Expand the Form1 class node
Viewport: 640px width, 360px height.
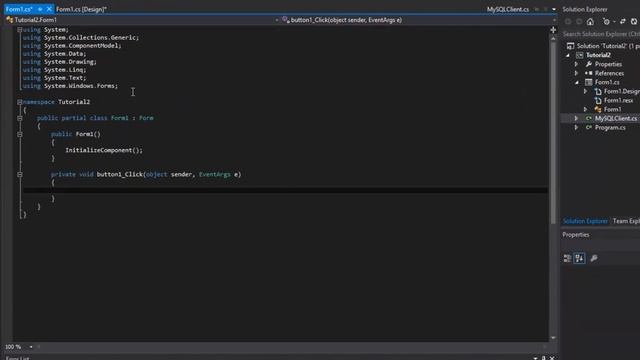click(x=585, y=109)
